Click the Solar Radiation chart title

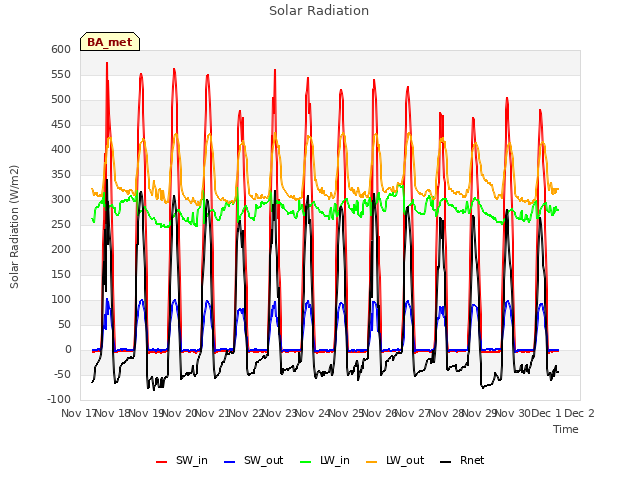point(319,11)
